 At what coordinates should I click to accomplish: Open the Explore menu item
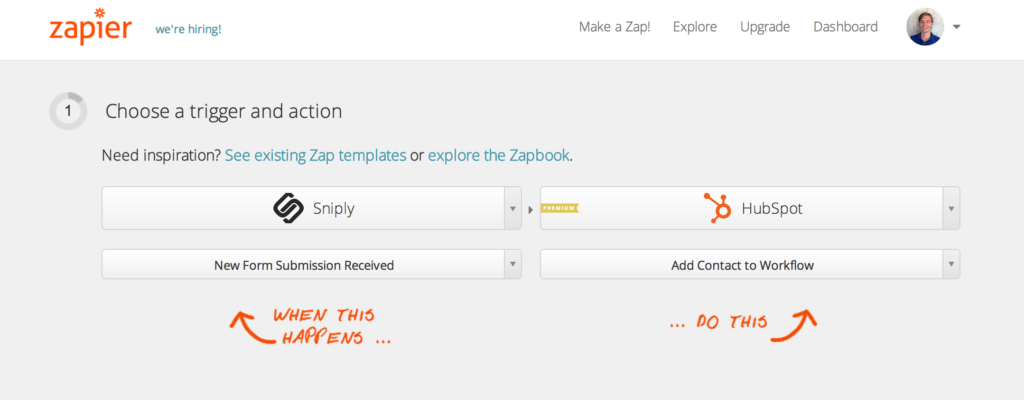click(x=695, y=27)
